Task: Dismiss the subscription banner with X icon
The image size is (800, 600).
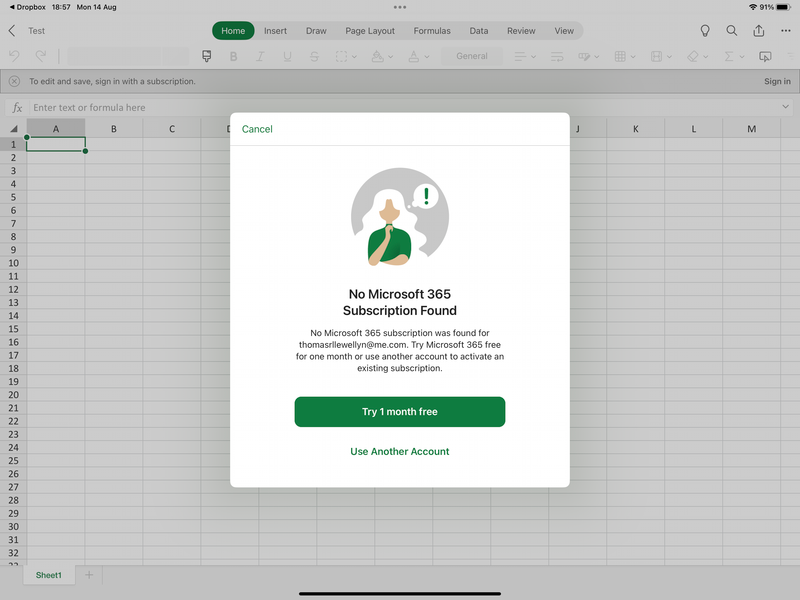Action: [14, 82]
